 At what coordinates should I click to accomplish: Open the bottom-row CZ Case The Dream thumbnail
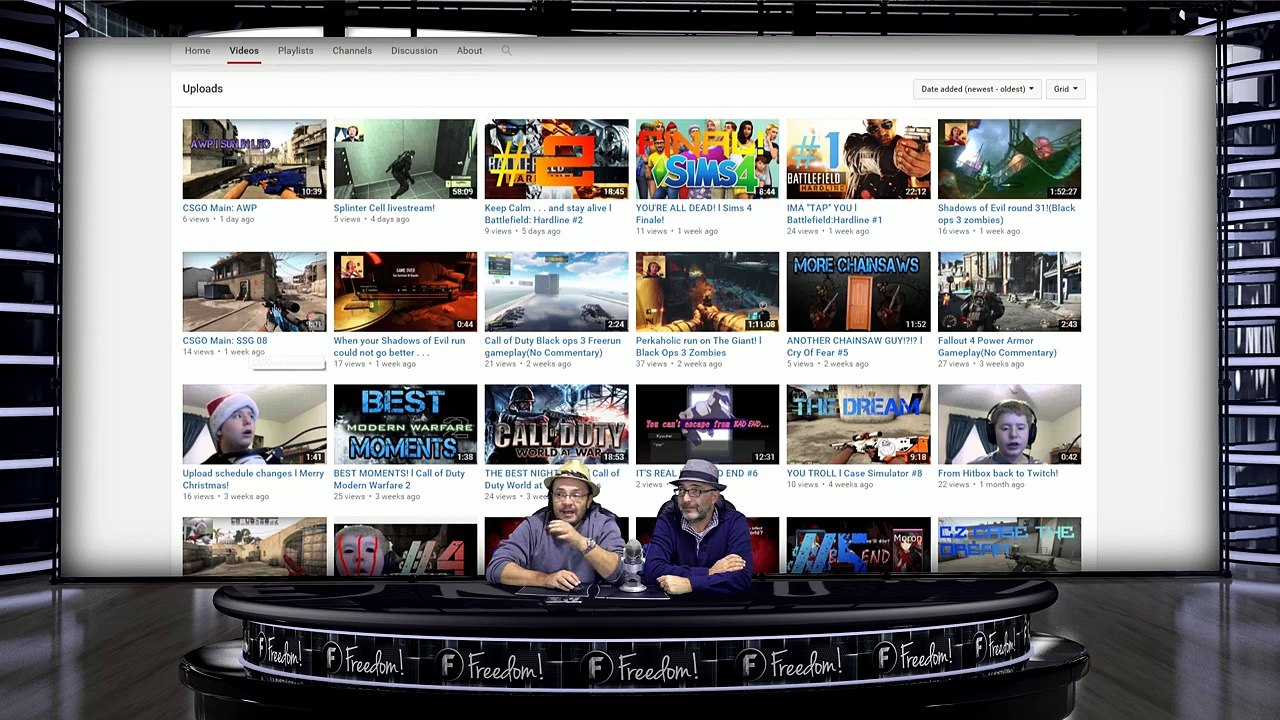click(x=1009, y=545)
